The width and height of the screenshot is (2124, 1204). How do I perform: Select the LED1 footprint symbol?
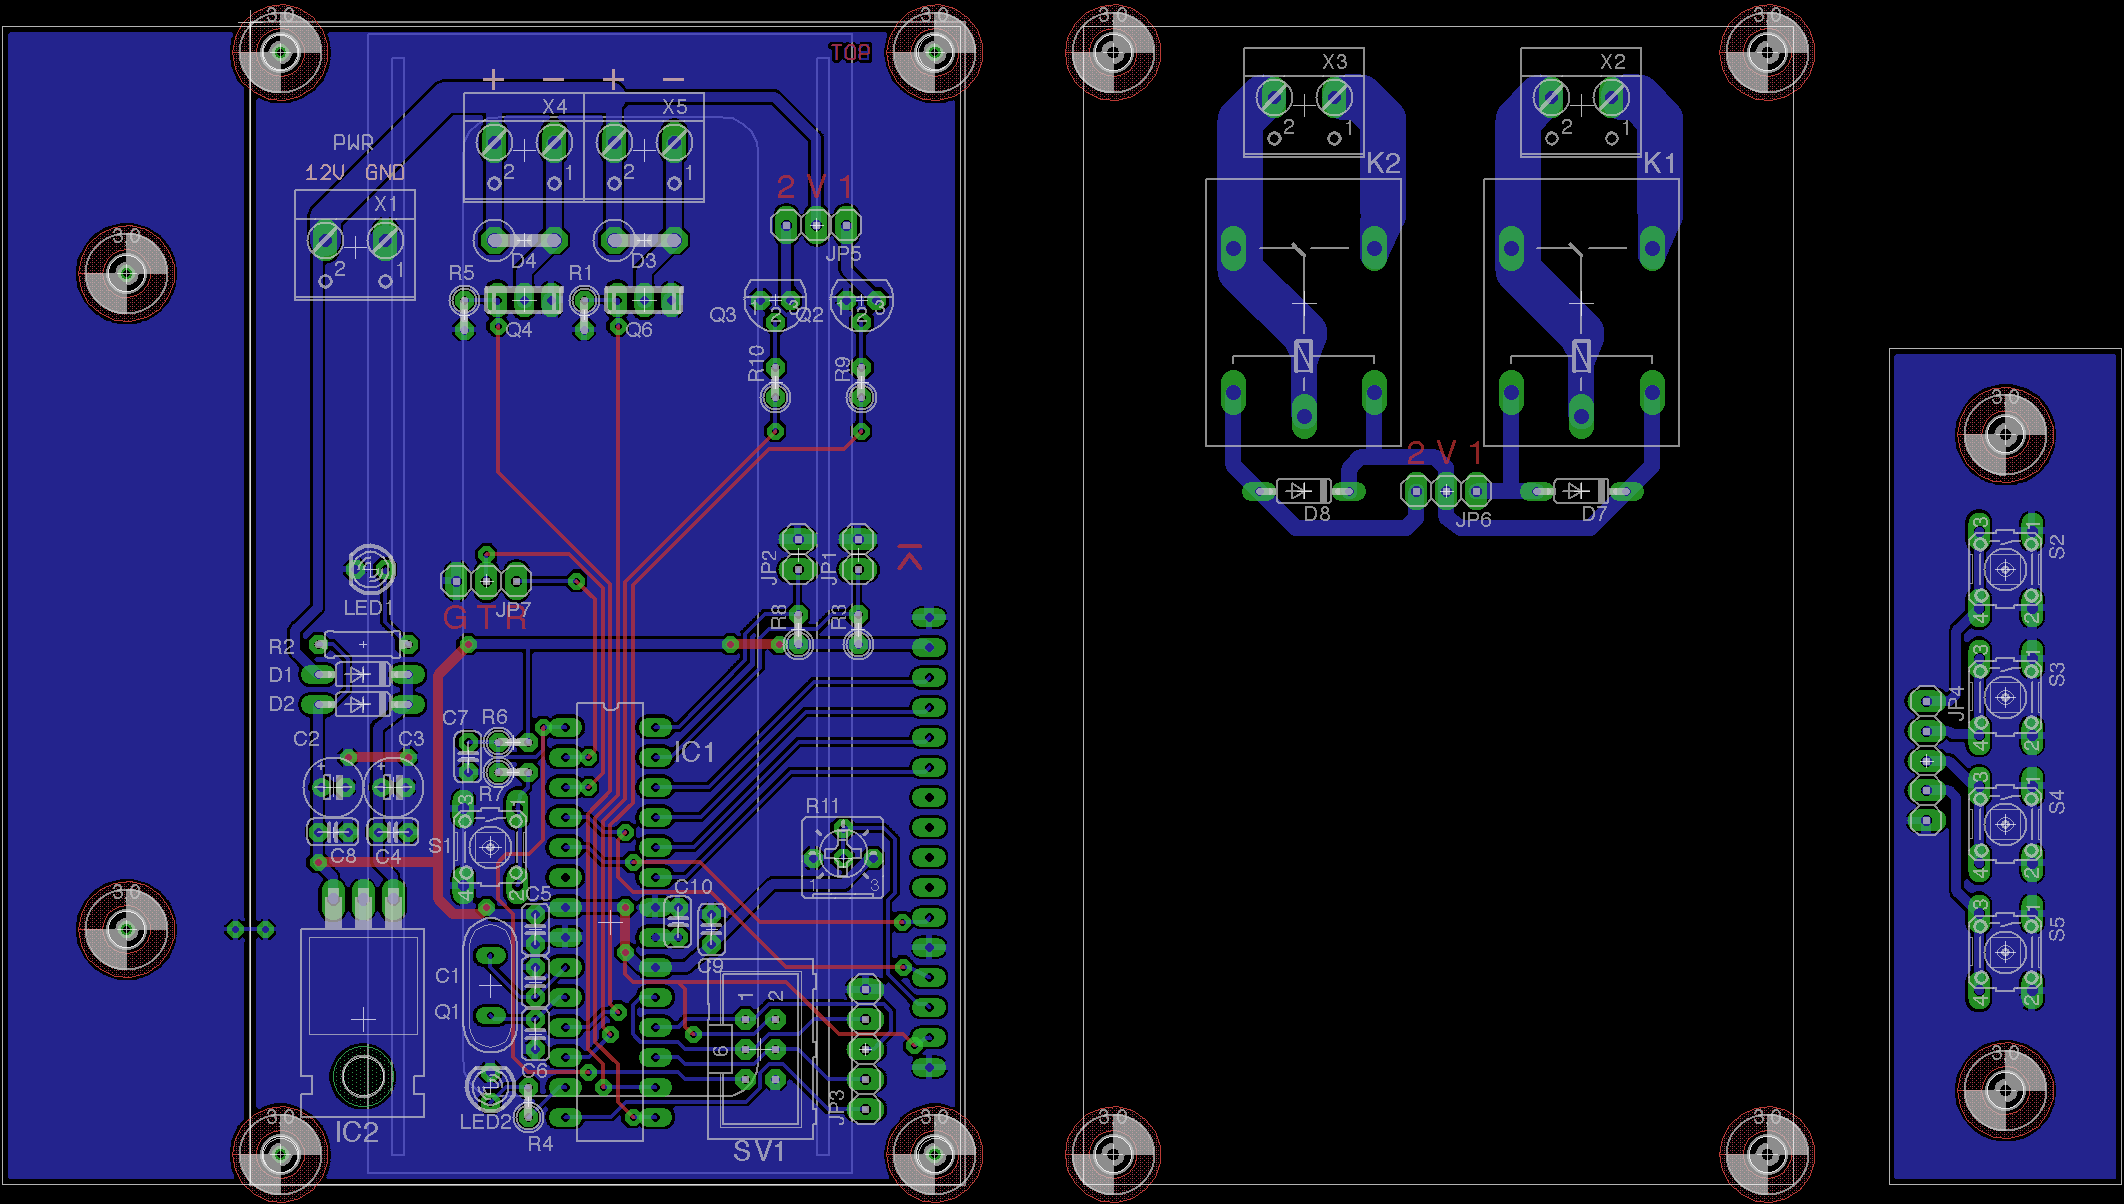[370, 570]
